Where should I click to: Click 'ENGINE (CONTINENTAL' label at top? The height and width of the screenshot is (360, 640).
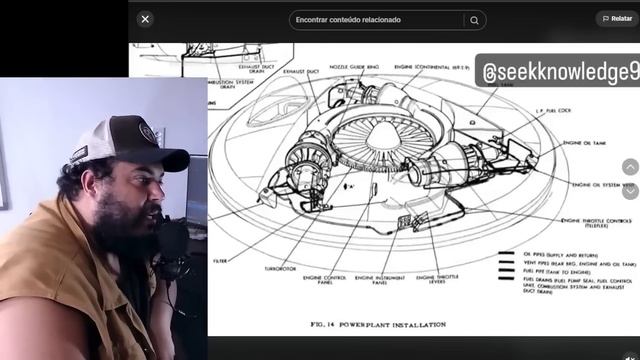[432, 67]
